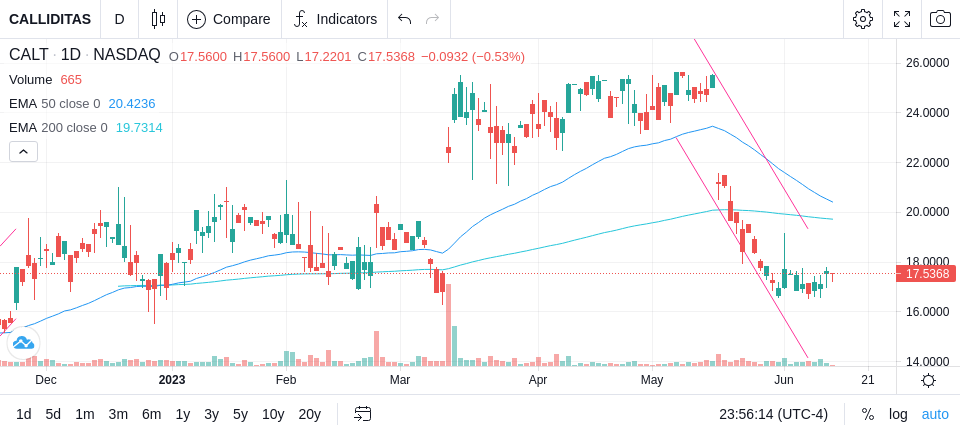Set range to 1d
Image resolution: width=960 pixels, height=433 pixels.
pos(24,414)
